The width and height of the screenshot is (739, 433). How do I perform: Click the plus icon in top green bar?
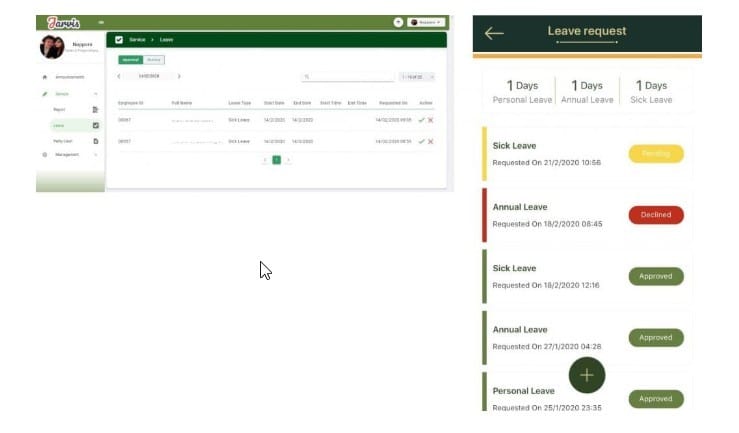398,22
